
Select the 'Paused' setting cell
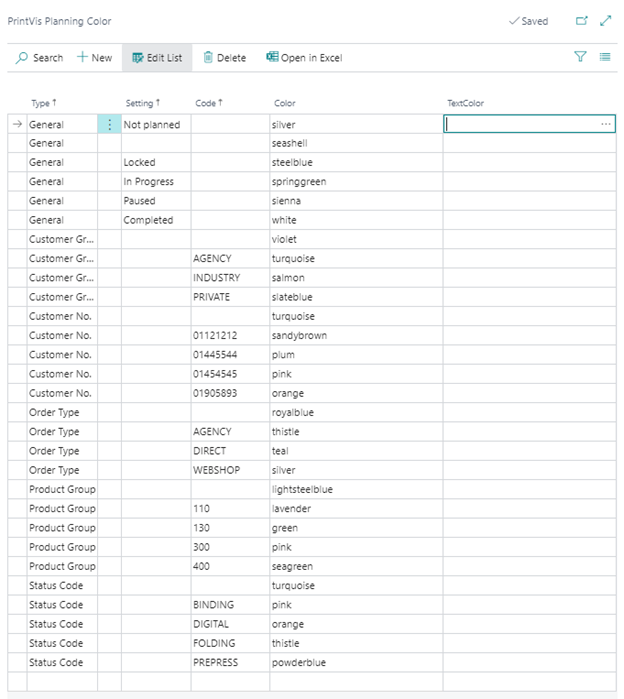pyautogui.click(x=156, y=201)
